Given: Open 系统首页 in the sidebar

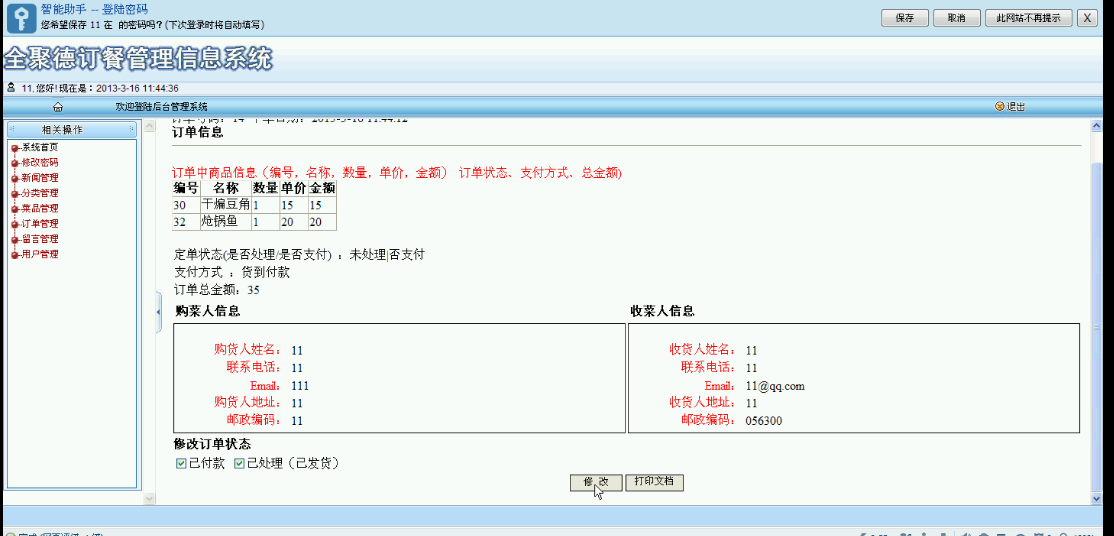Looking at the screenshot, I should tap(40, 147).
